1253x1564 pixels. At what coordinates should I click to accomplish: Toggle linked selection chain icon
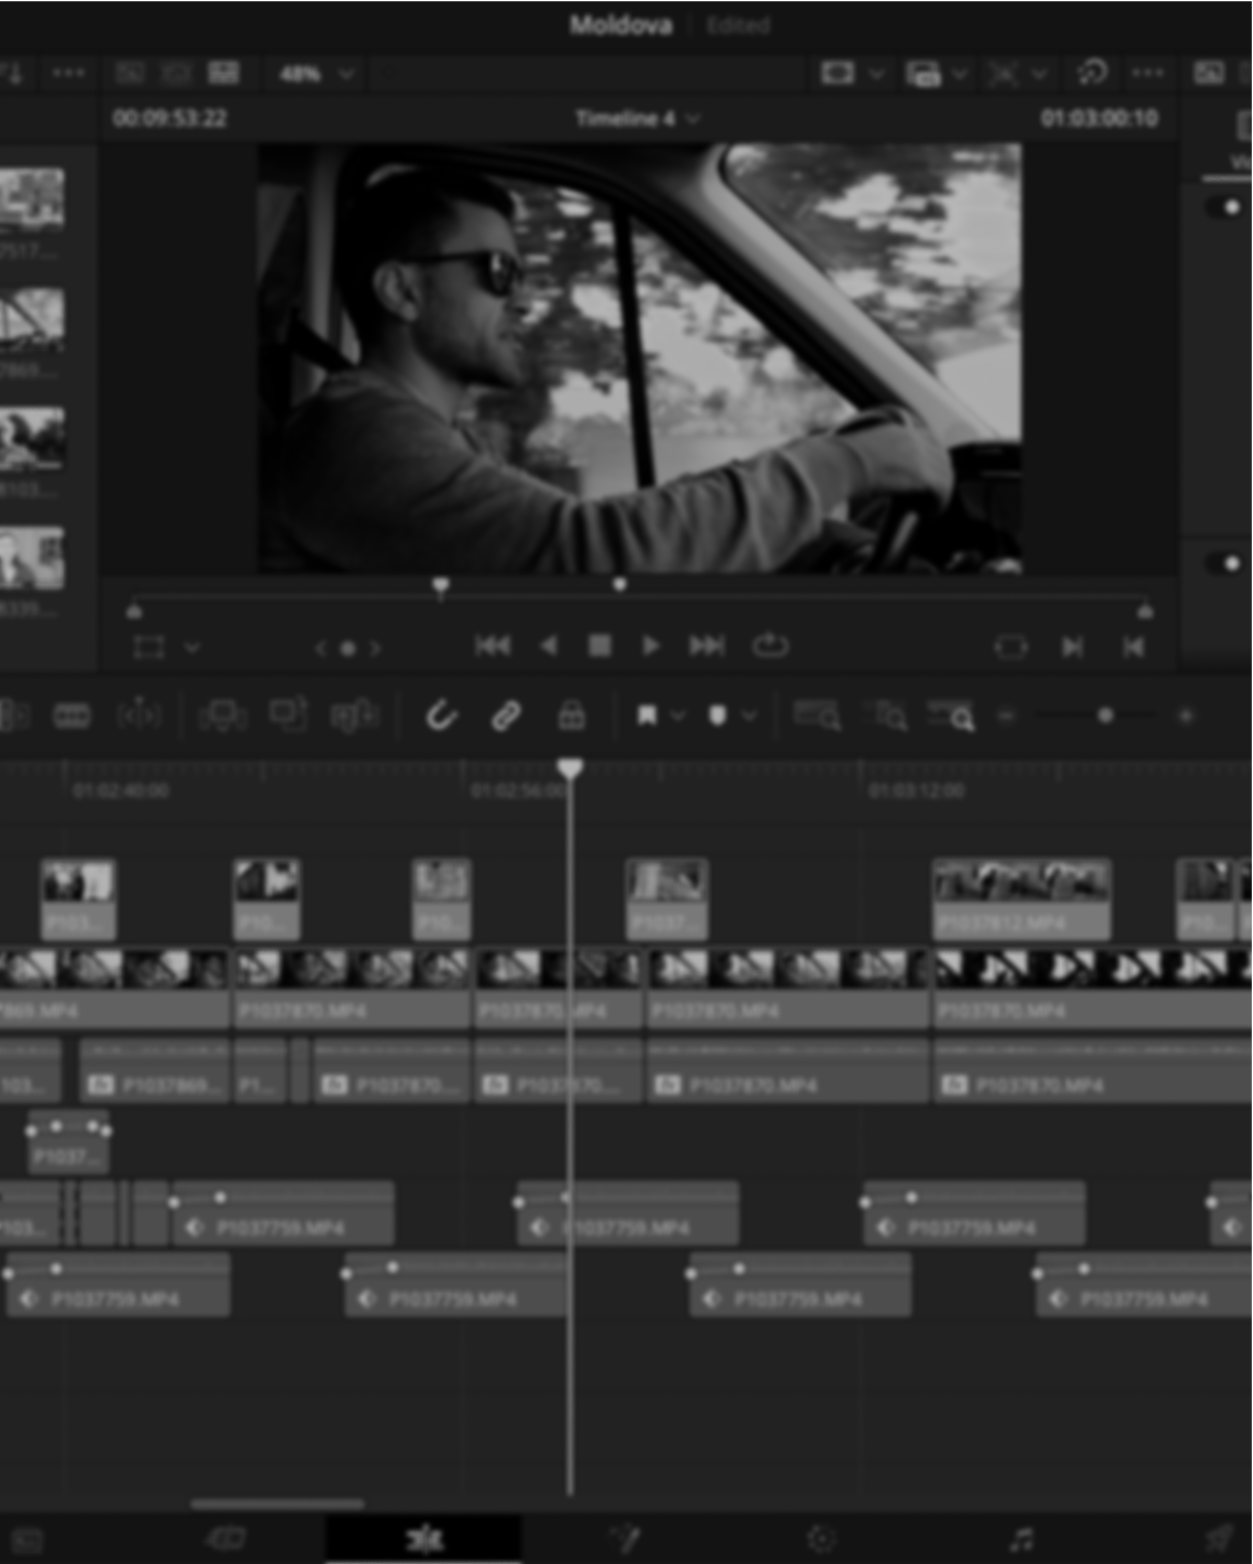(505, 716)
